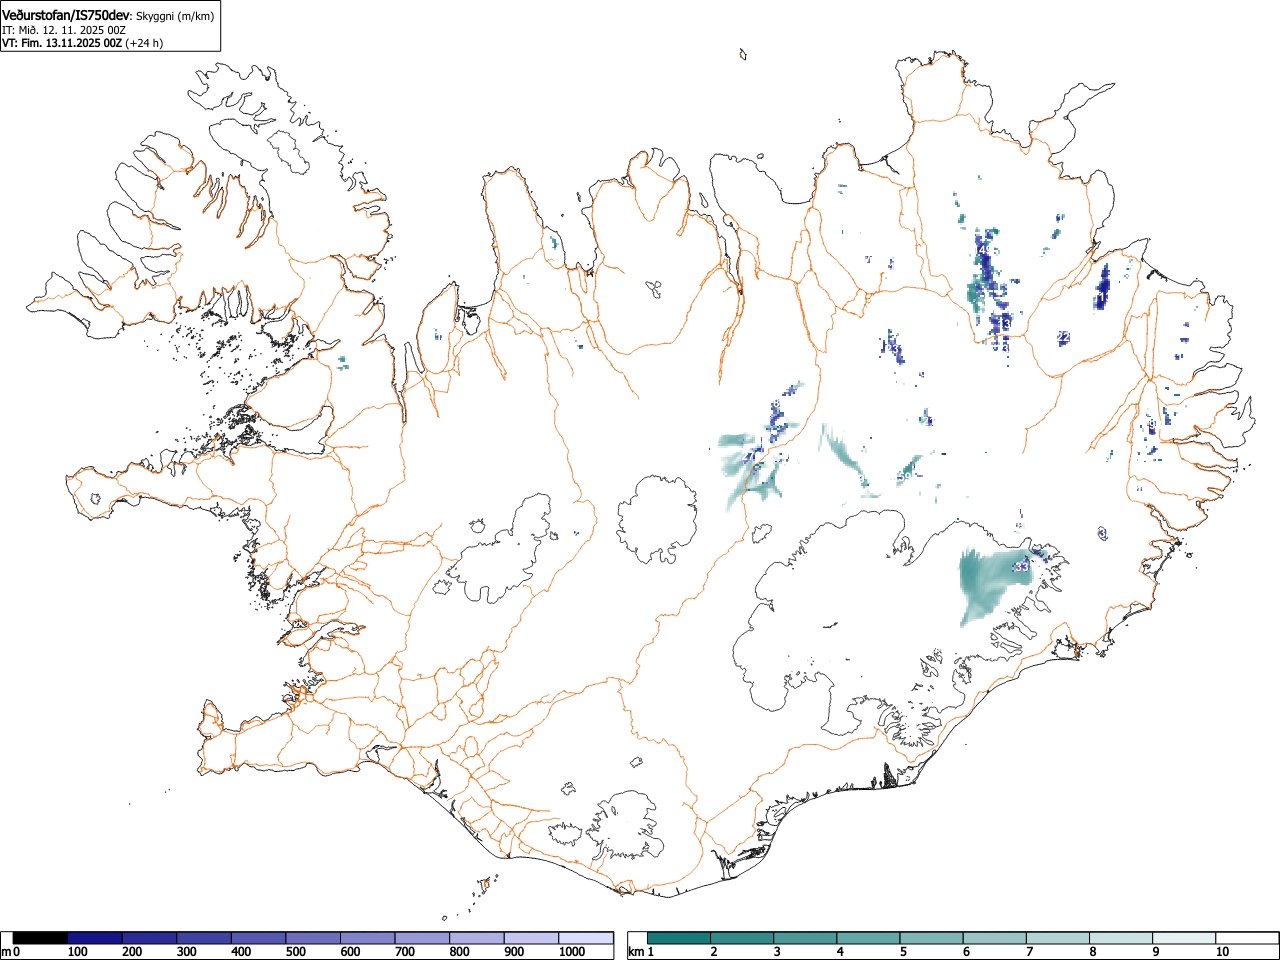The height and width of the screenshot is (960, 1280).
Task: Pick the 600–700 m legend swatch
Action: [368, 938]
